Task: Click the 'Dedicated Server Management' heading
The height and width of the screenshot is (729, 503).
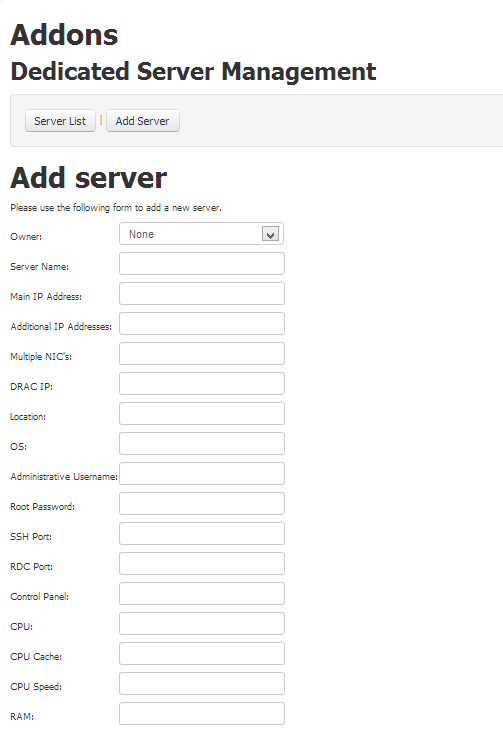Action: point(193,72)
